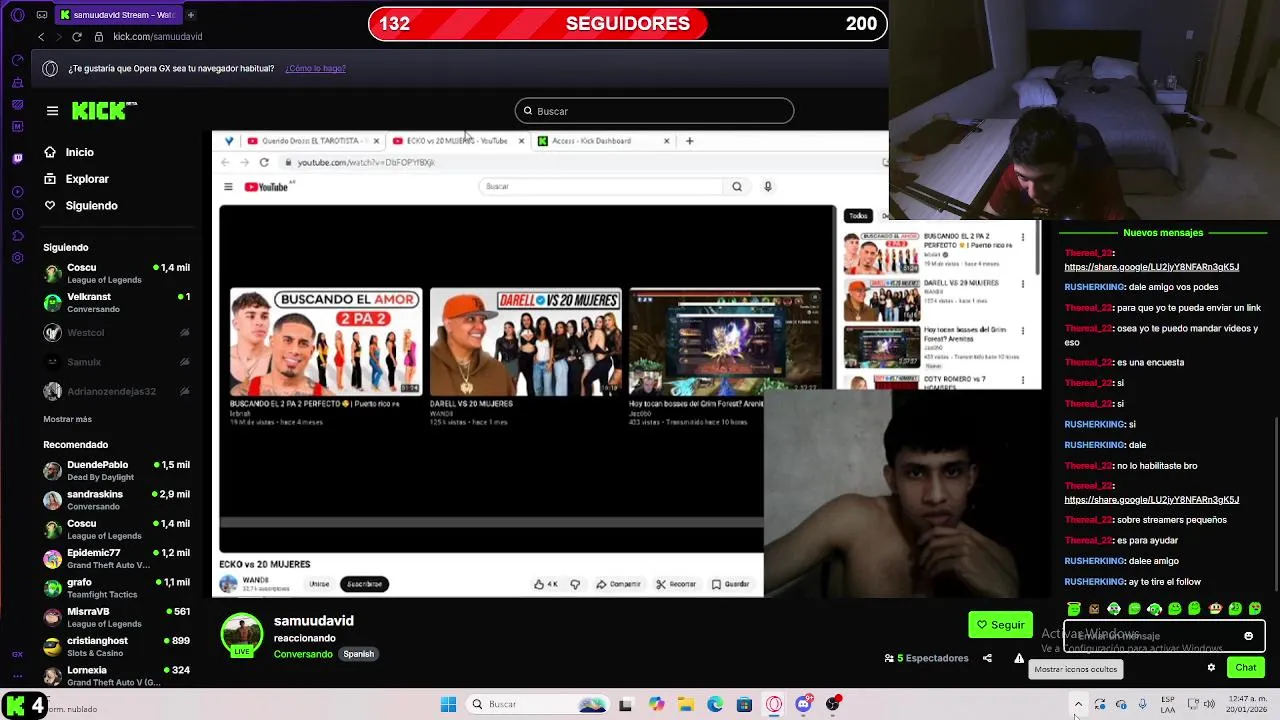The image size is (1280, 720).
Task: Click Suscribirse button in streamed YouTube
Action: pyautogui.click(x=364, y=584)
